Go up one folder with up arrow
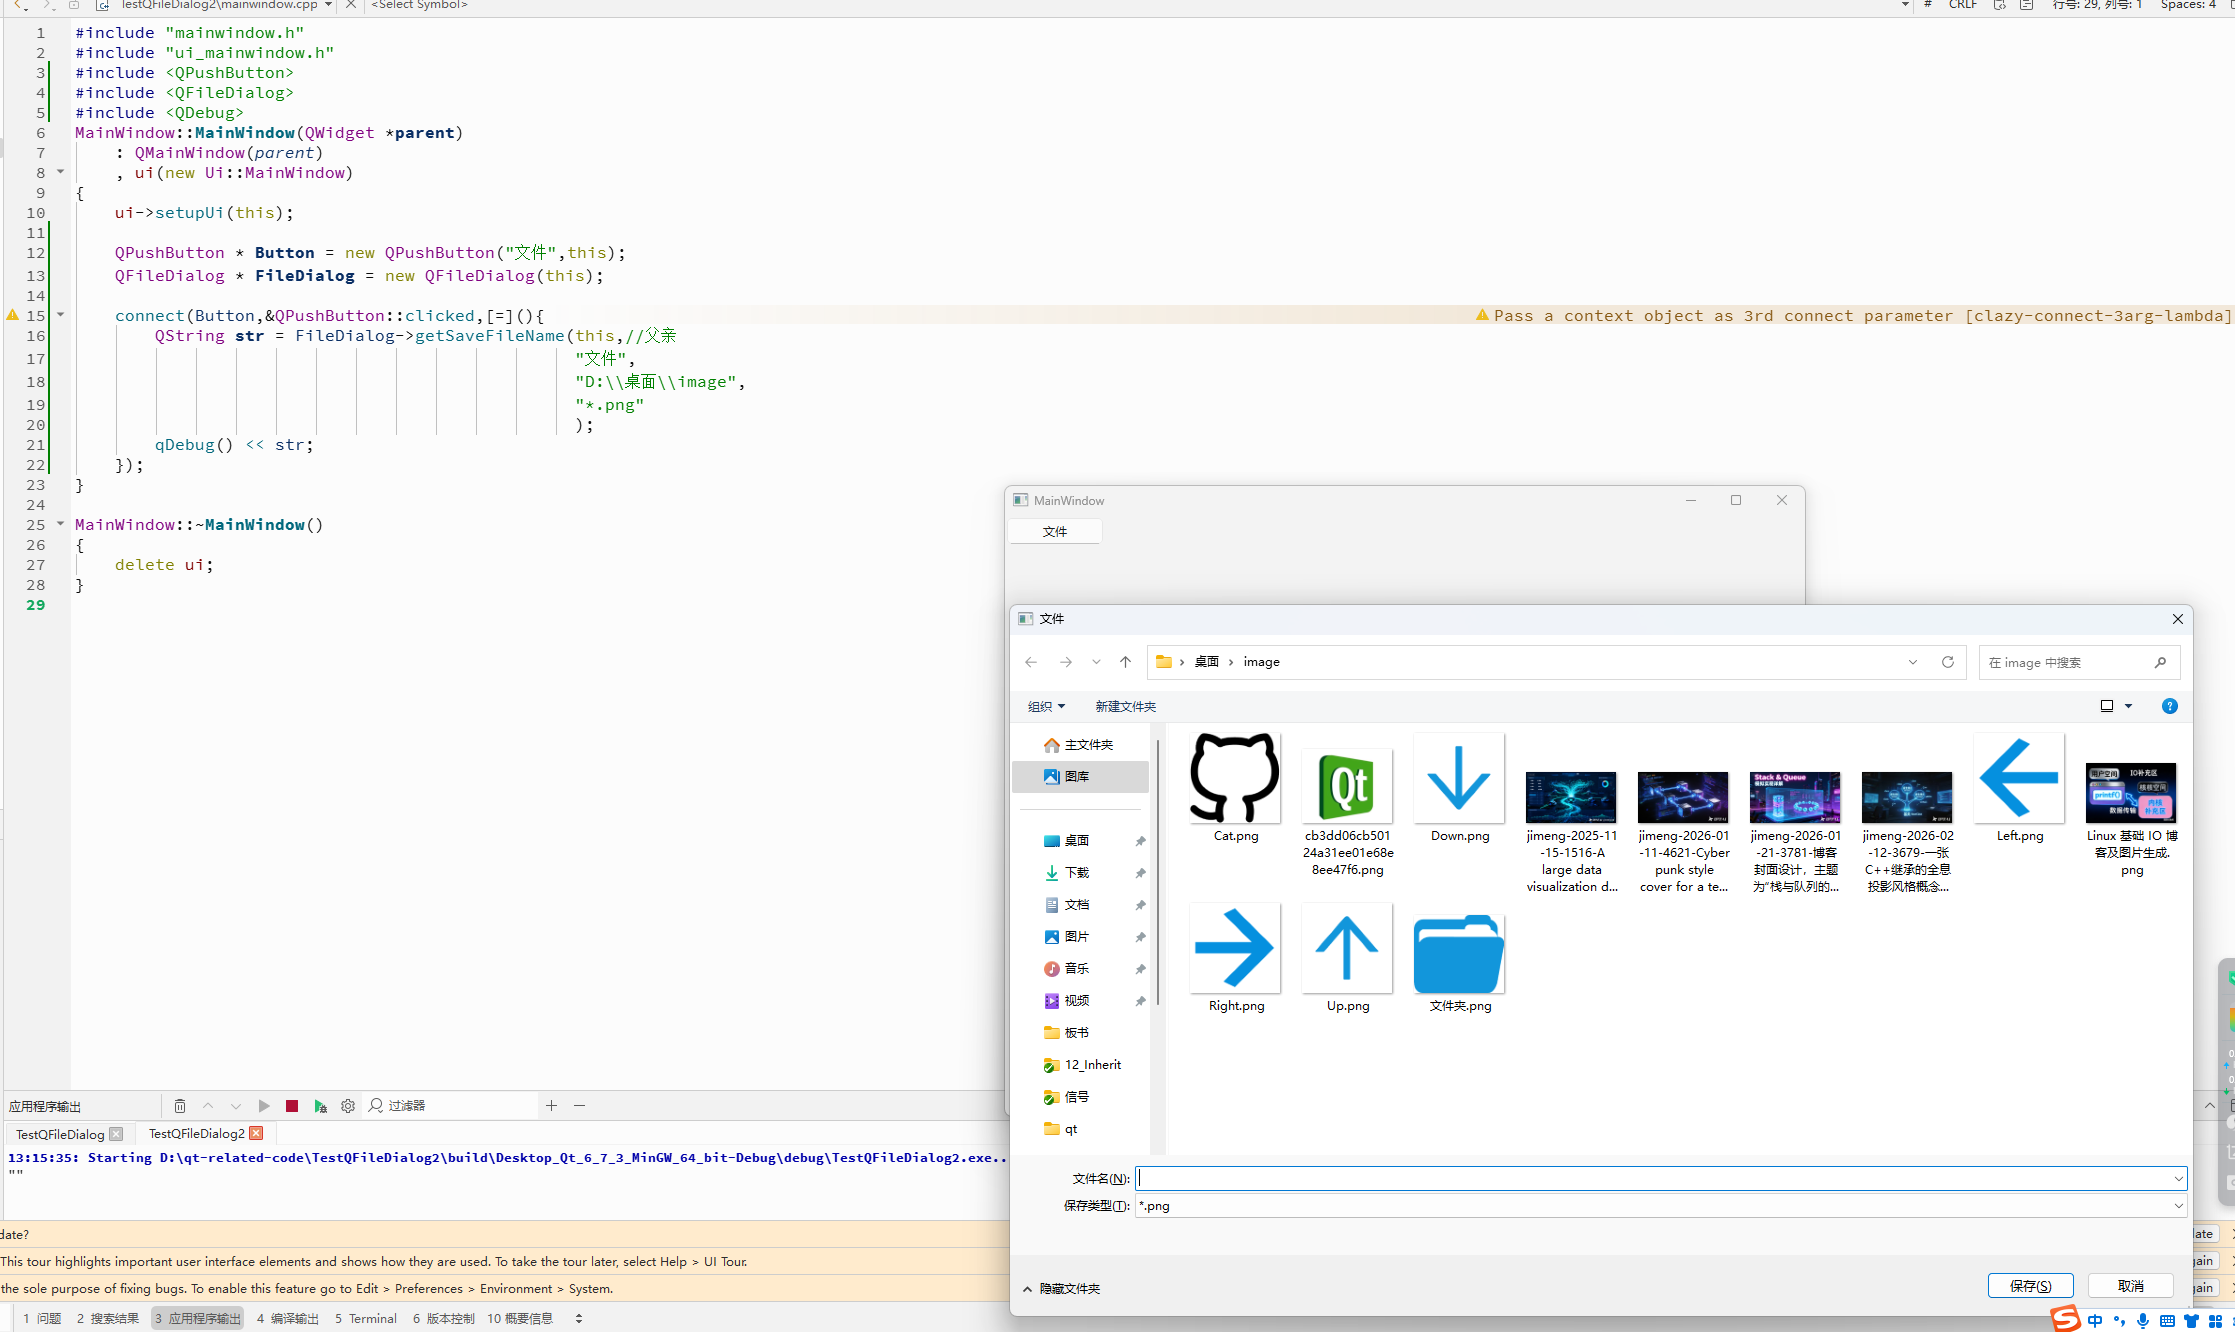 coord(1125,662)
